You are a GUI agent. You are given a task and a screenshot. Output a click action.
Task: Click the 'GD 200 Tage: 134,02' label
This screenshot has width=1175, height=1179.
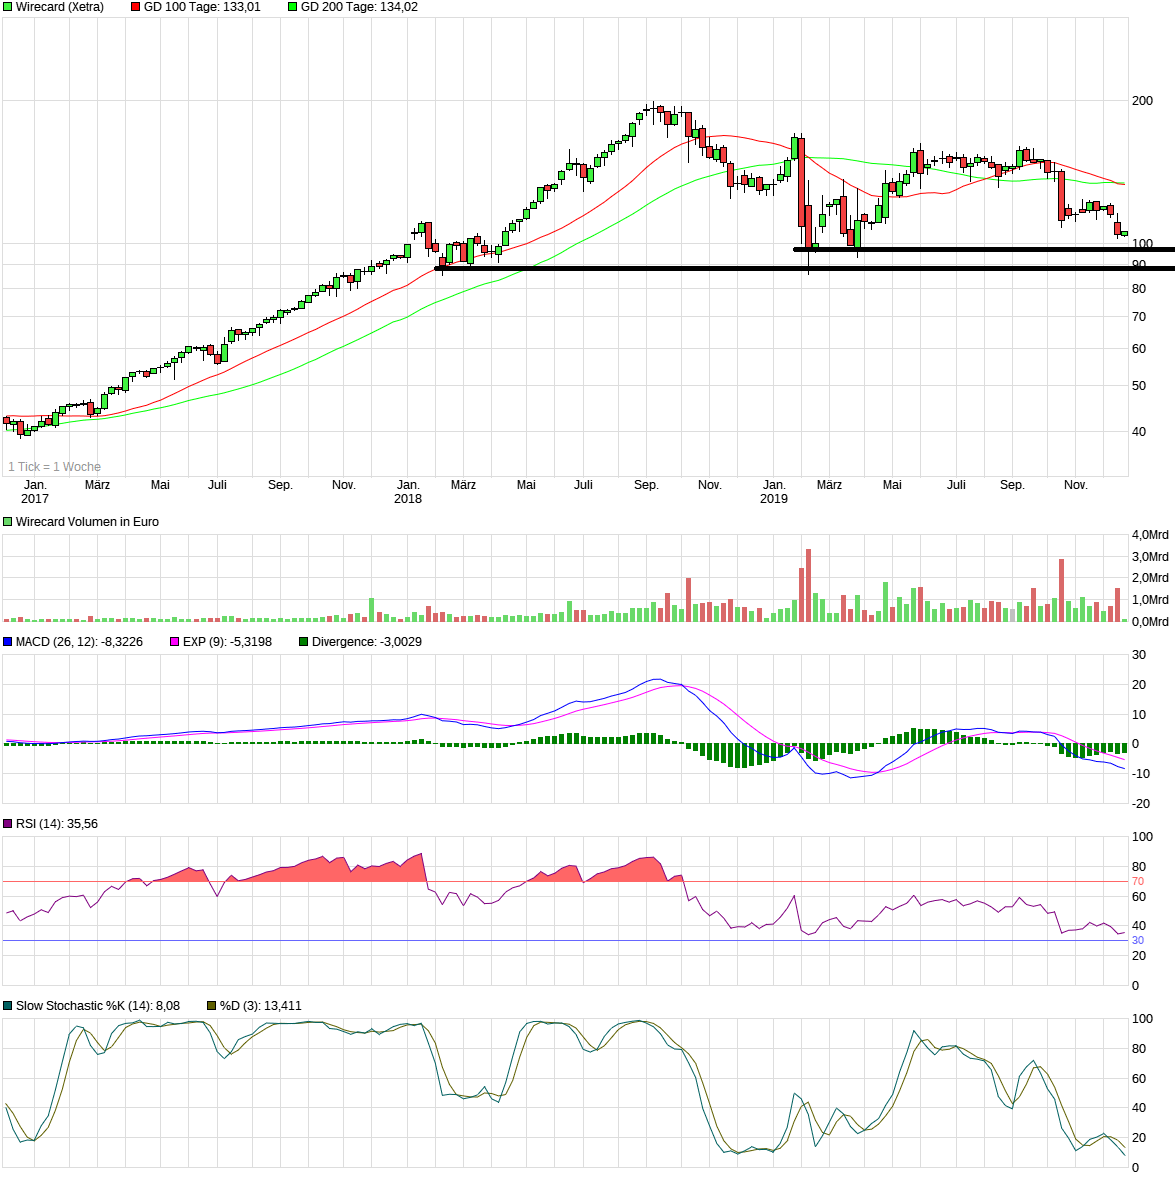(359, 7)
